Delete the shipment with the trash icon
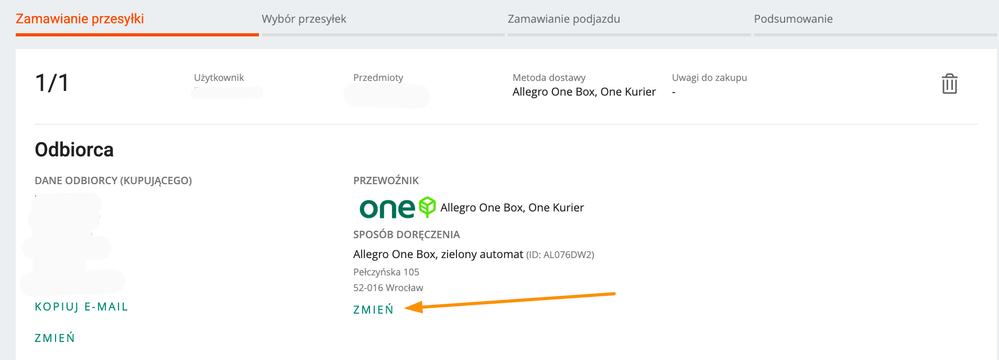 pyautogui.click(x=949, y=84)
